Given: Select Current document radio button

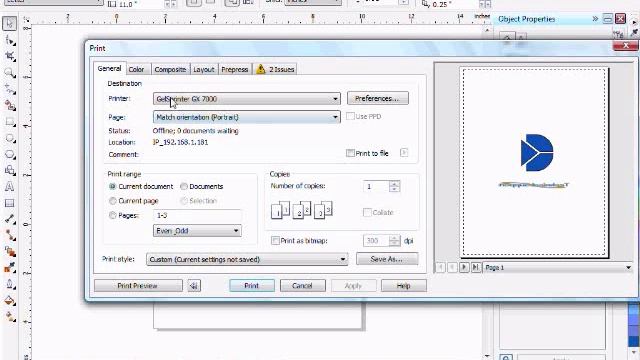Looking at the screenshot, I should pyautogui.click(x=113, y=186).
